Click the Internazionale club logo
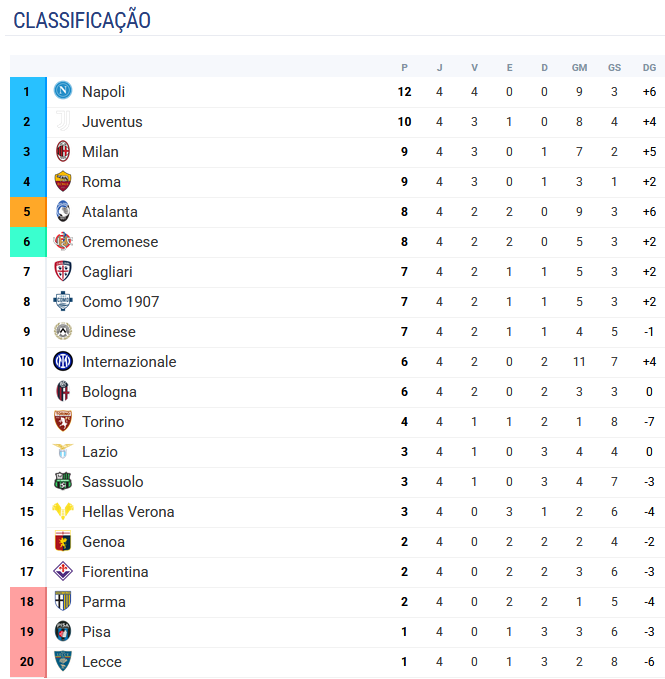 pos(63,361)
